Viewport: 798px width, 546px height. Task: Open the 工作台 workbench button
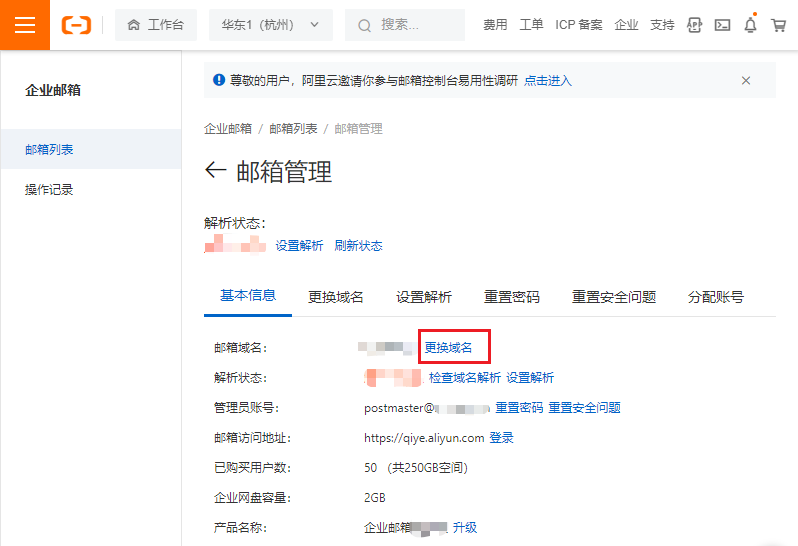[155, 25]
